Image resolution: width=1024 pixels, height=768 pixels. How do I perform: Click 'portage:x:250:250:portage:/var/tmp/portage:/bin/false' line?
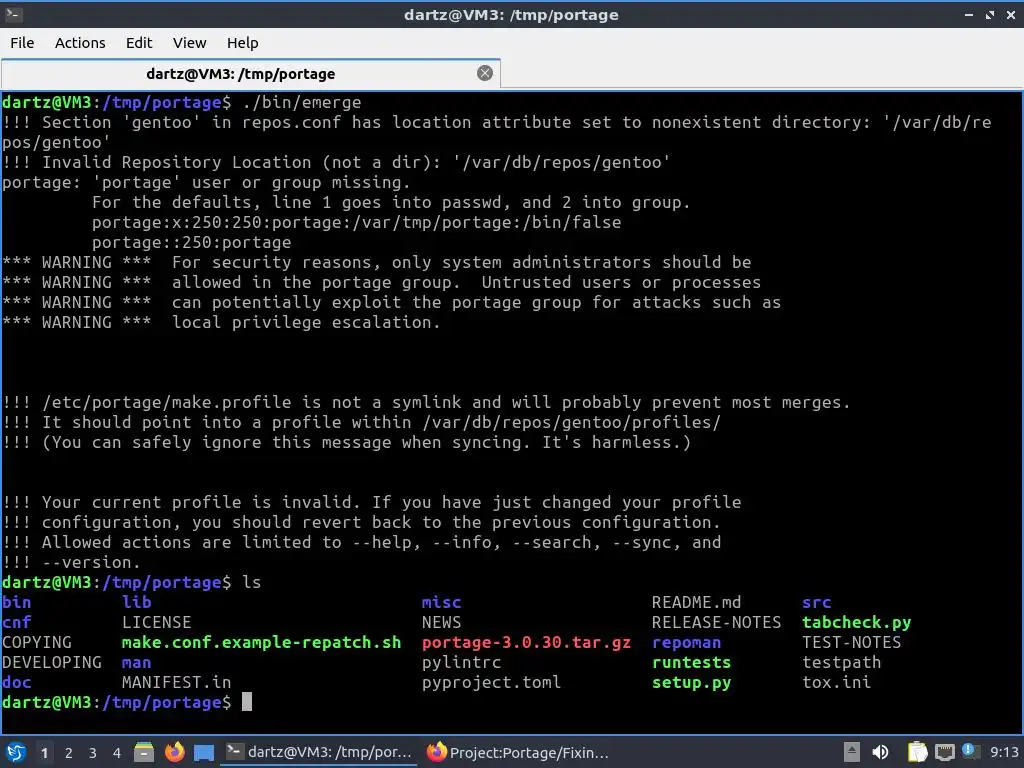point(357,223)
